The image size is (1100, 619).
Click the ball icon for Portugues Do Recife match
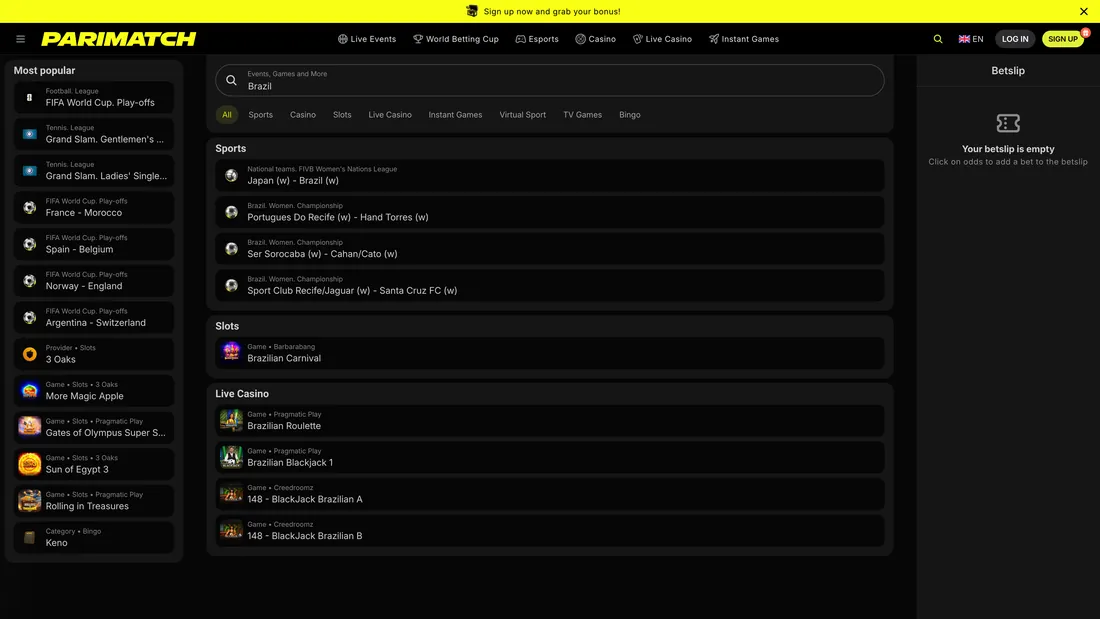(232, 212)
